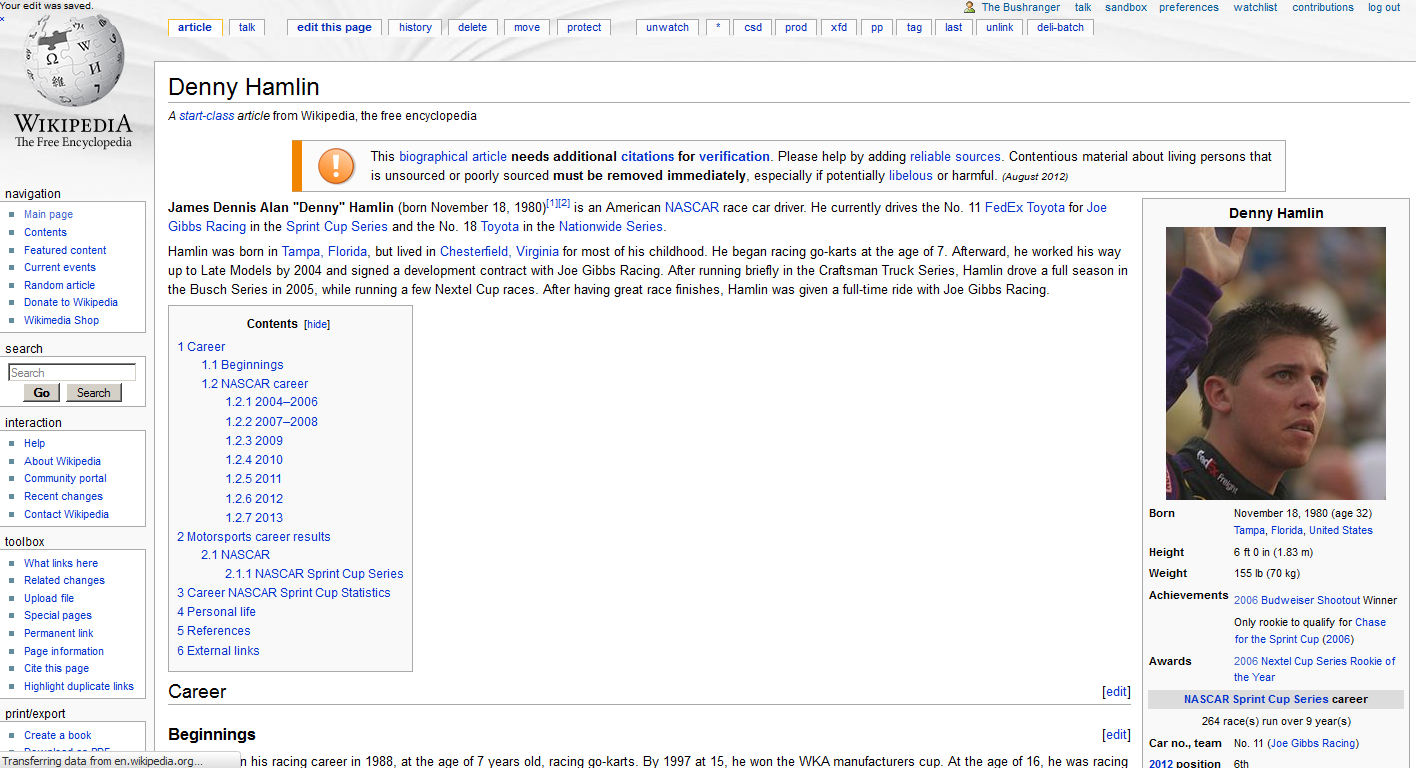The width and height of the screenshot is (1416, 768).
Task: Open Denny Hamlin's infobox photo
Action: [x=1275, y=362]
